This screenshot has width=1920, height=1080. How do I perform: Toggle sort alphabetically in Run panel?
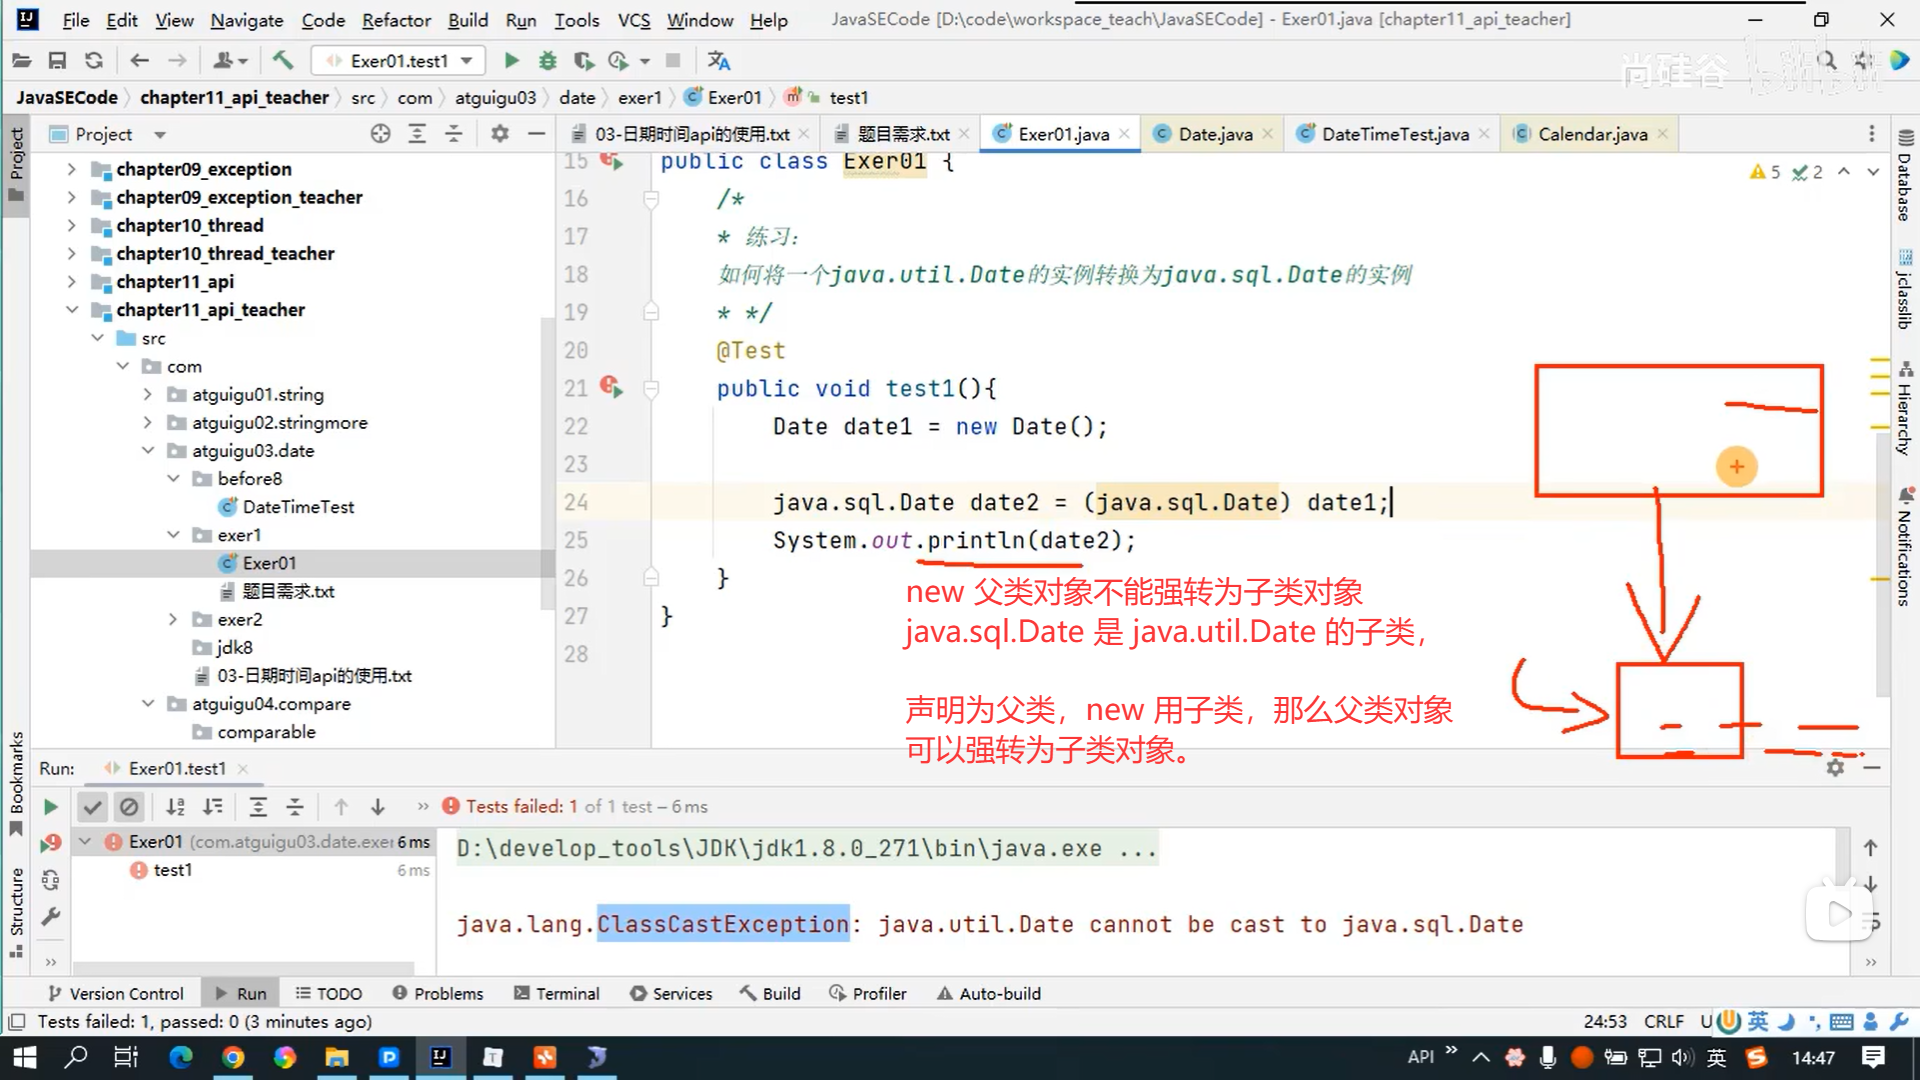click(x=175, y=807)
